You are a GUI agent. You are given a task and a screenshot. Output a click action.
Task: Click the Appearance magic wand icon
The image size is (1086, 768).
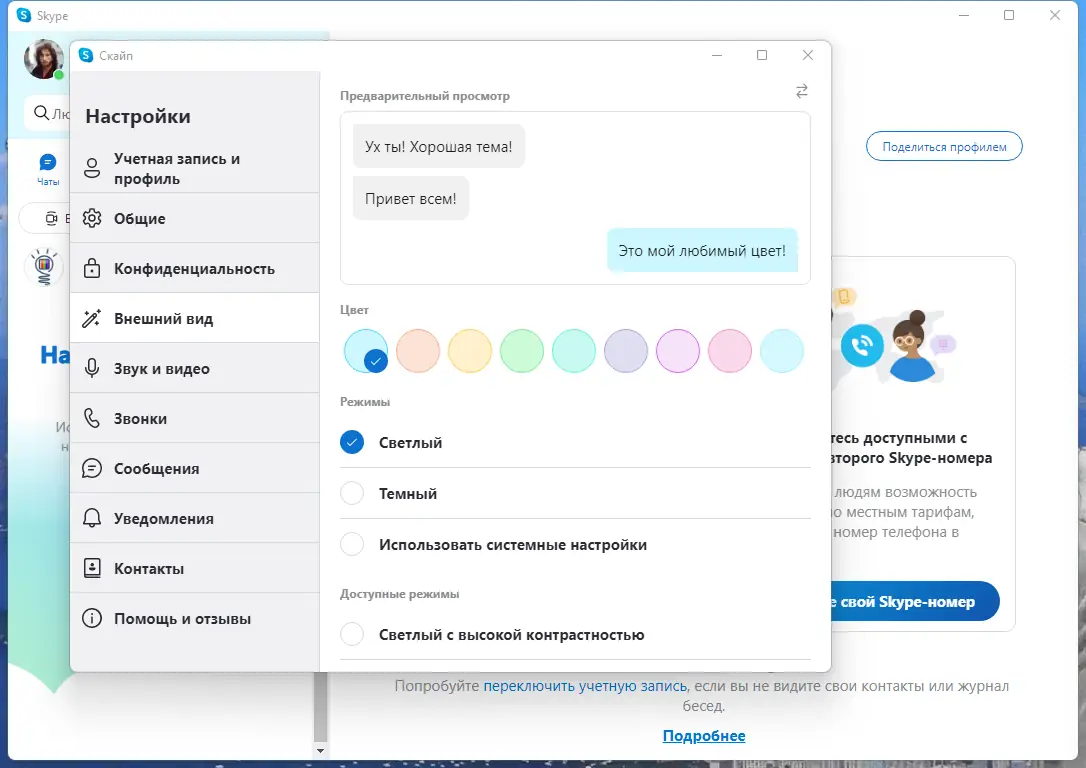click(92, 319)
